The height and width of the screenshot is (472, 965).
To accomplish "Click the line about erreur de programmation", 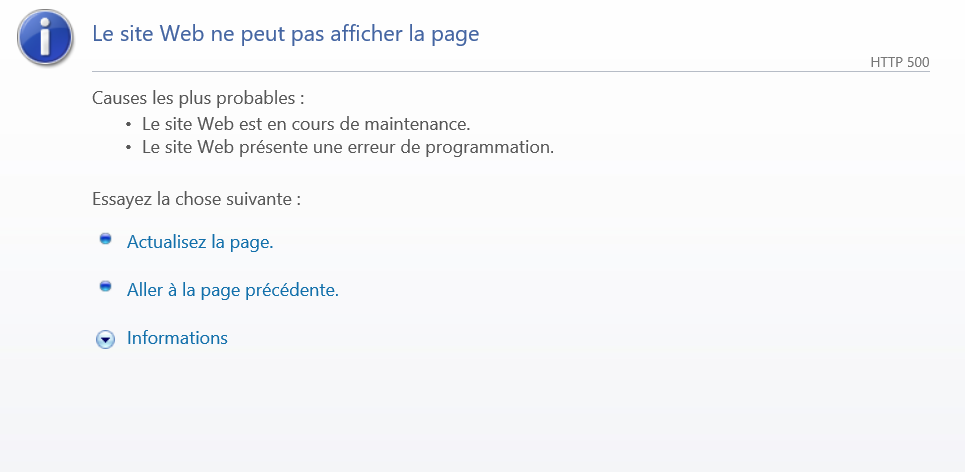I will 348,148.
